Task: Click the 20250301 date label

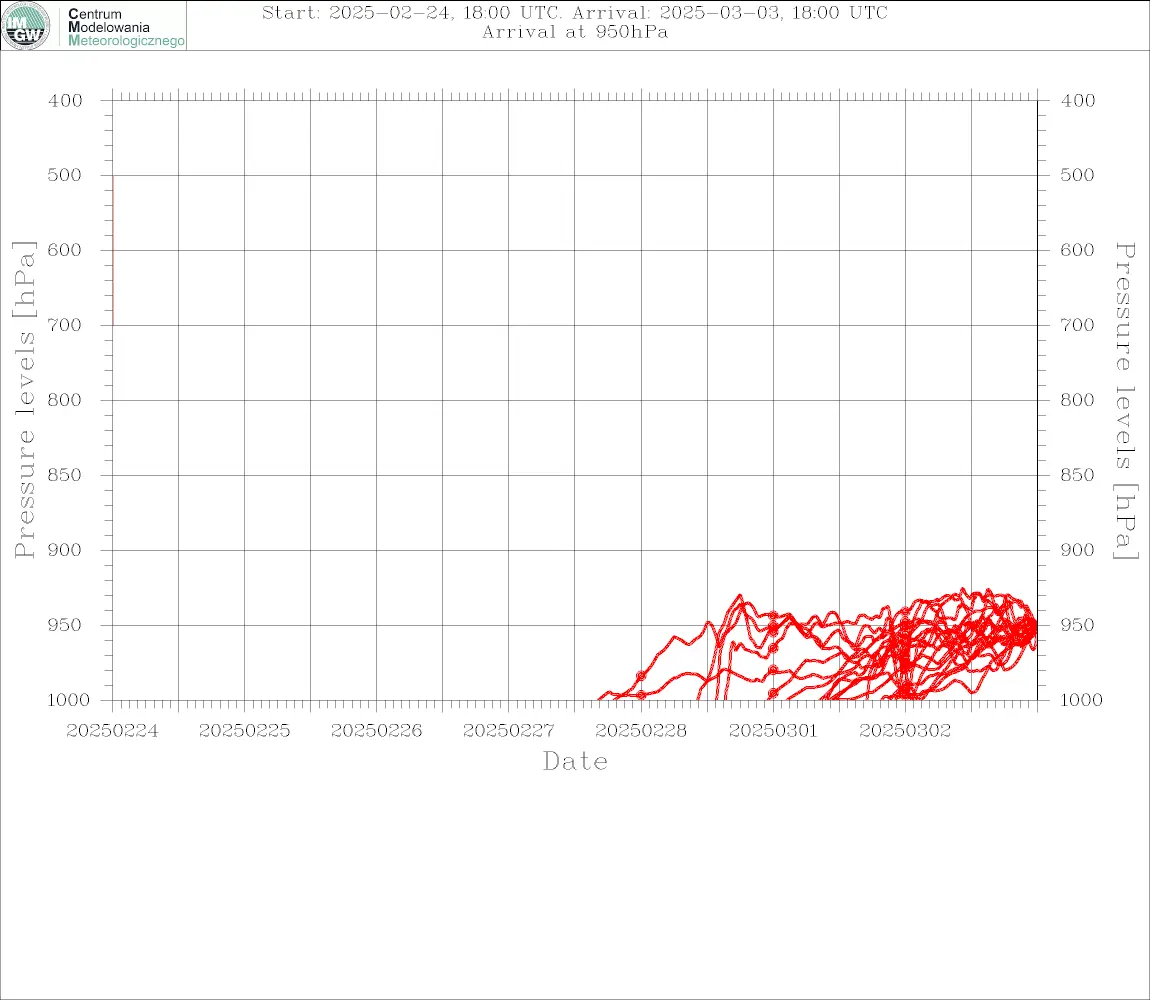Action: click(773, 731)
